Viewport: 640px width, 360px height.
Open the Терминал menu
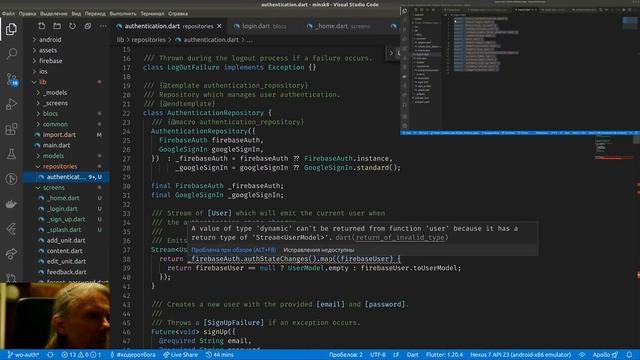click(x=152, y=13)
